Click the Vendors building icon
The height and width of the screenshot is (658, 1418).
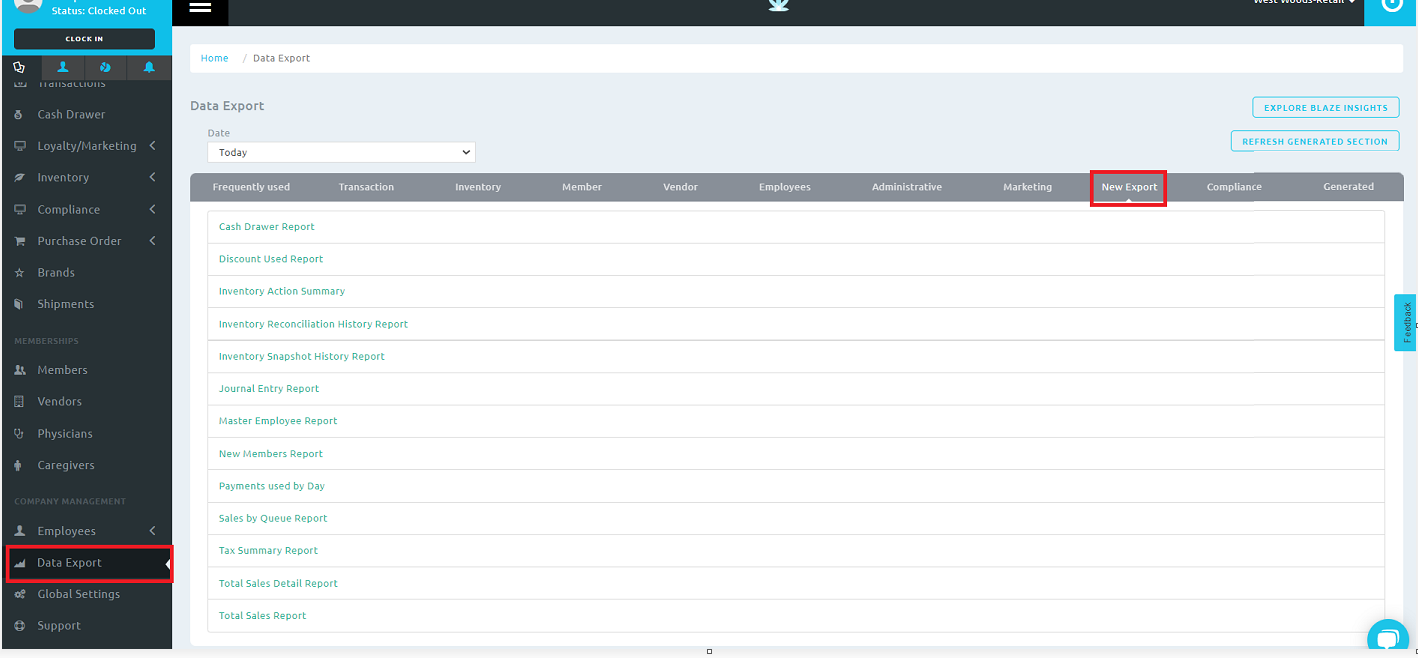[19, 402]
